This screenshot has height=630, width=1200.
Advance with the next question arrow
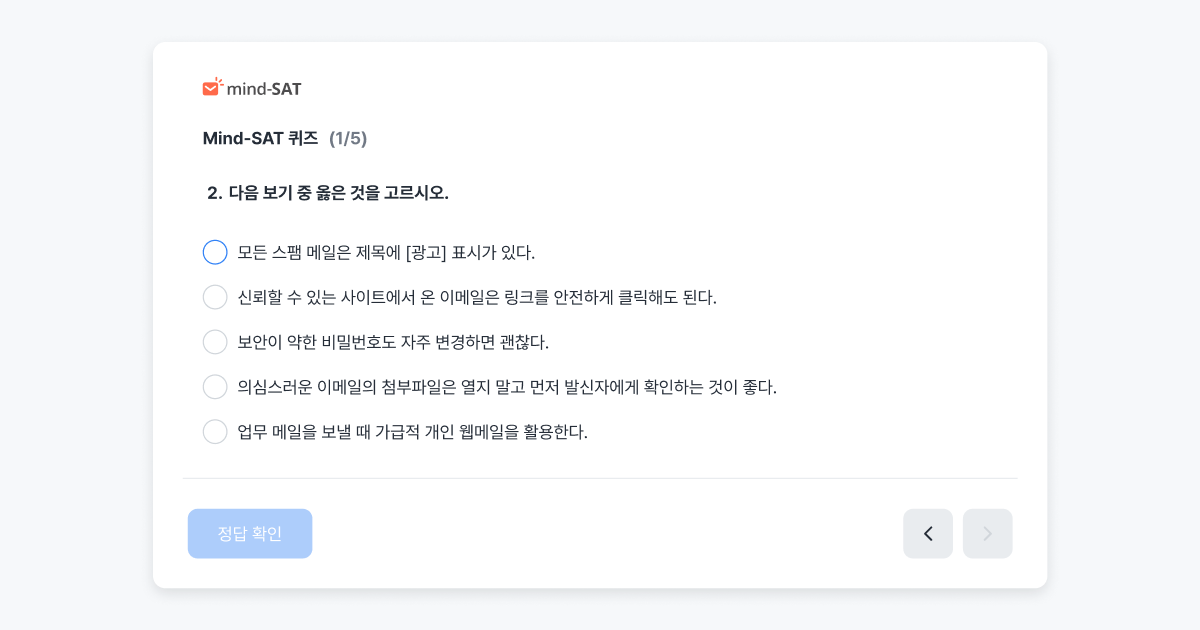[x=988, y=534]
